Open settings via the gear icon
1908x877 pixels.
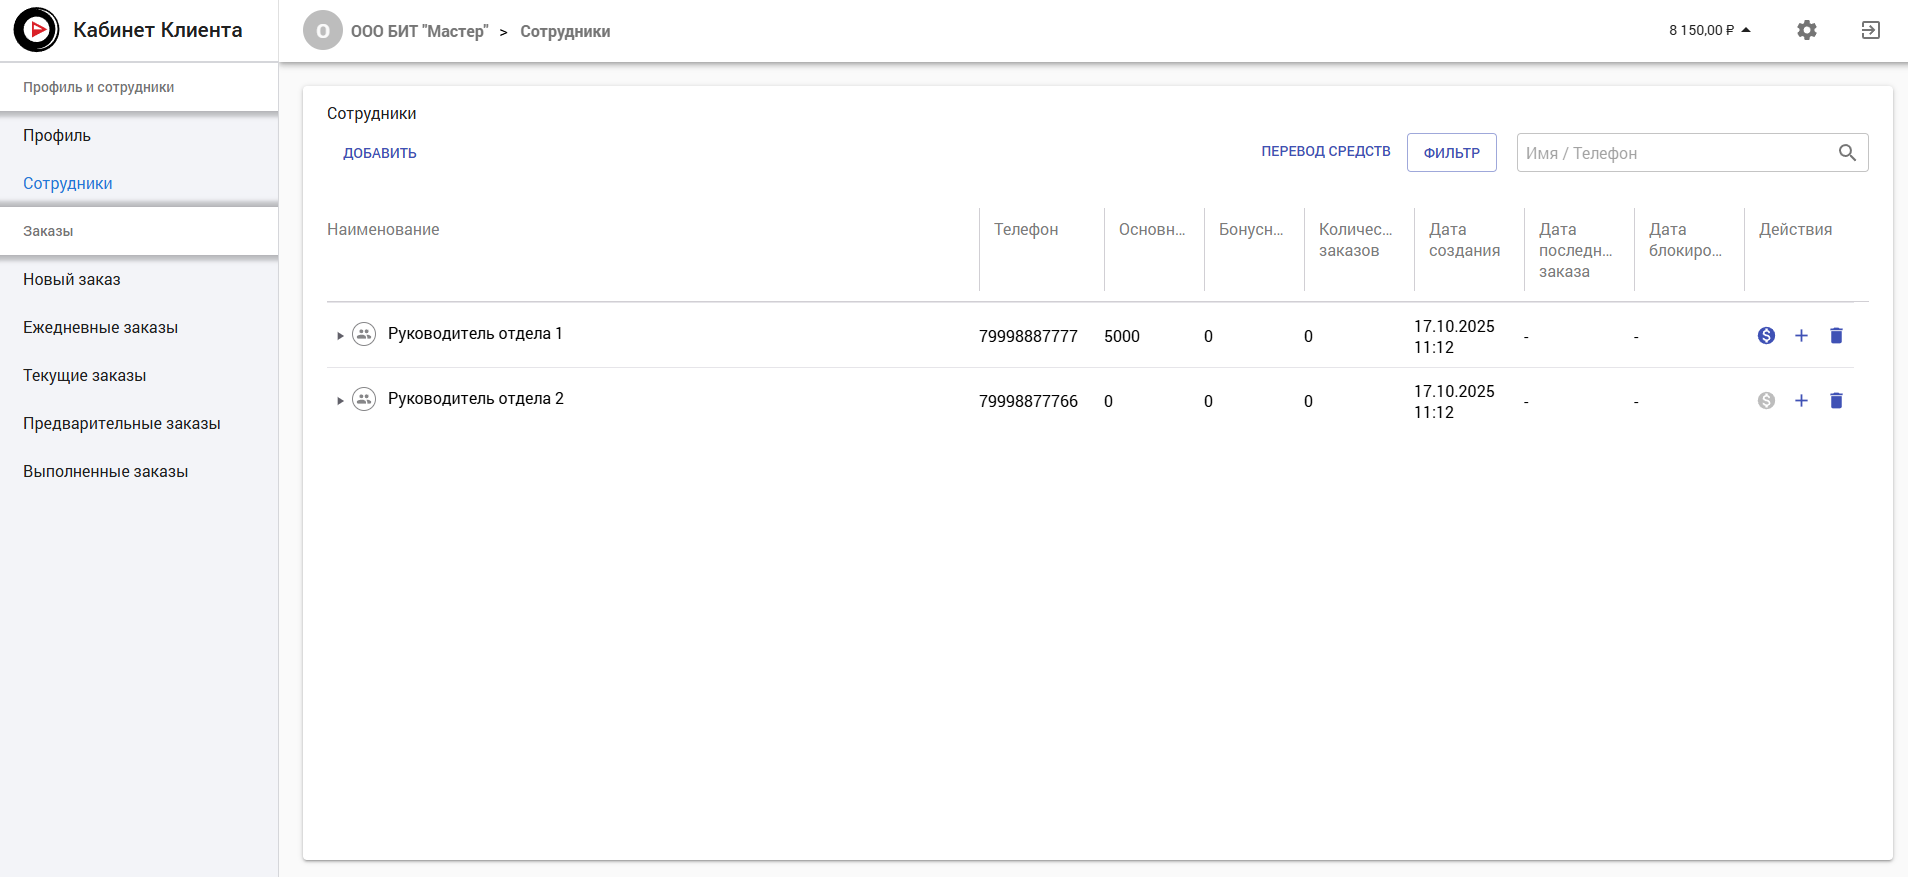pyautogui.click(x=1806, y=30)
